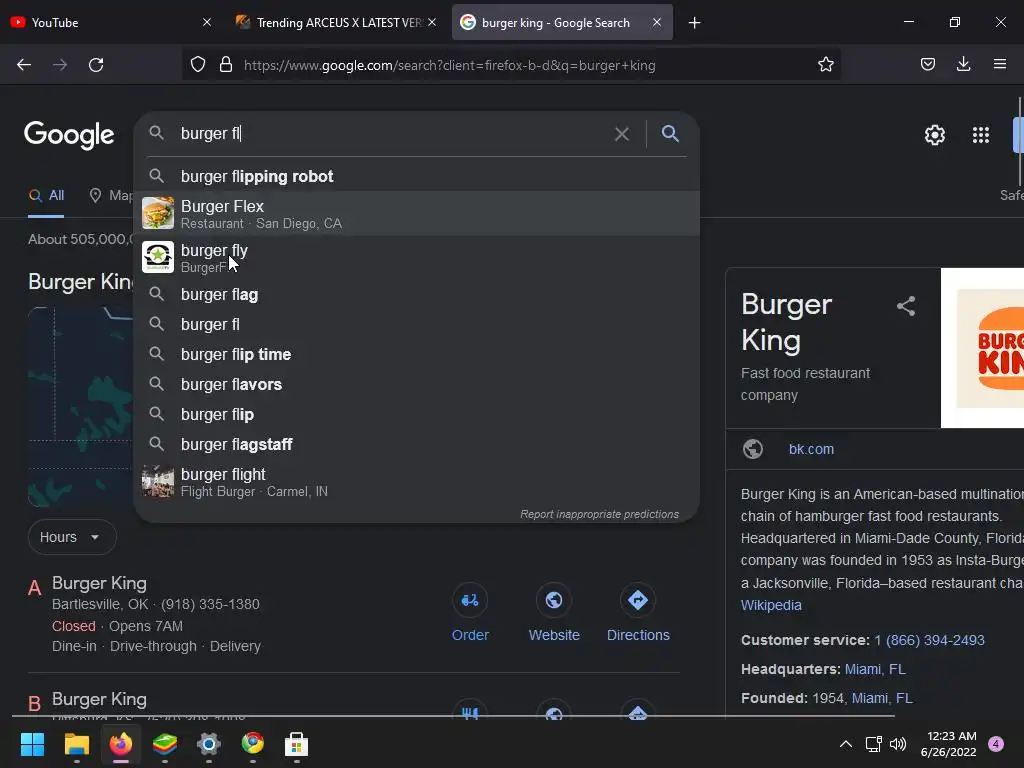Image resolution: width=1024 pixels, height=768 pixels.
Task: Open a new browser tab
Action: pos(694,23)
